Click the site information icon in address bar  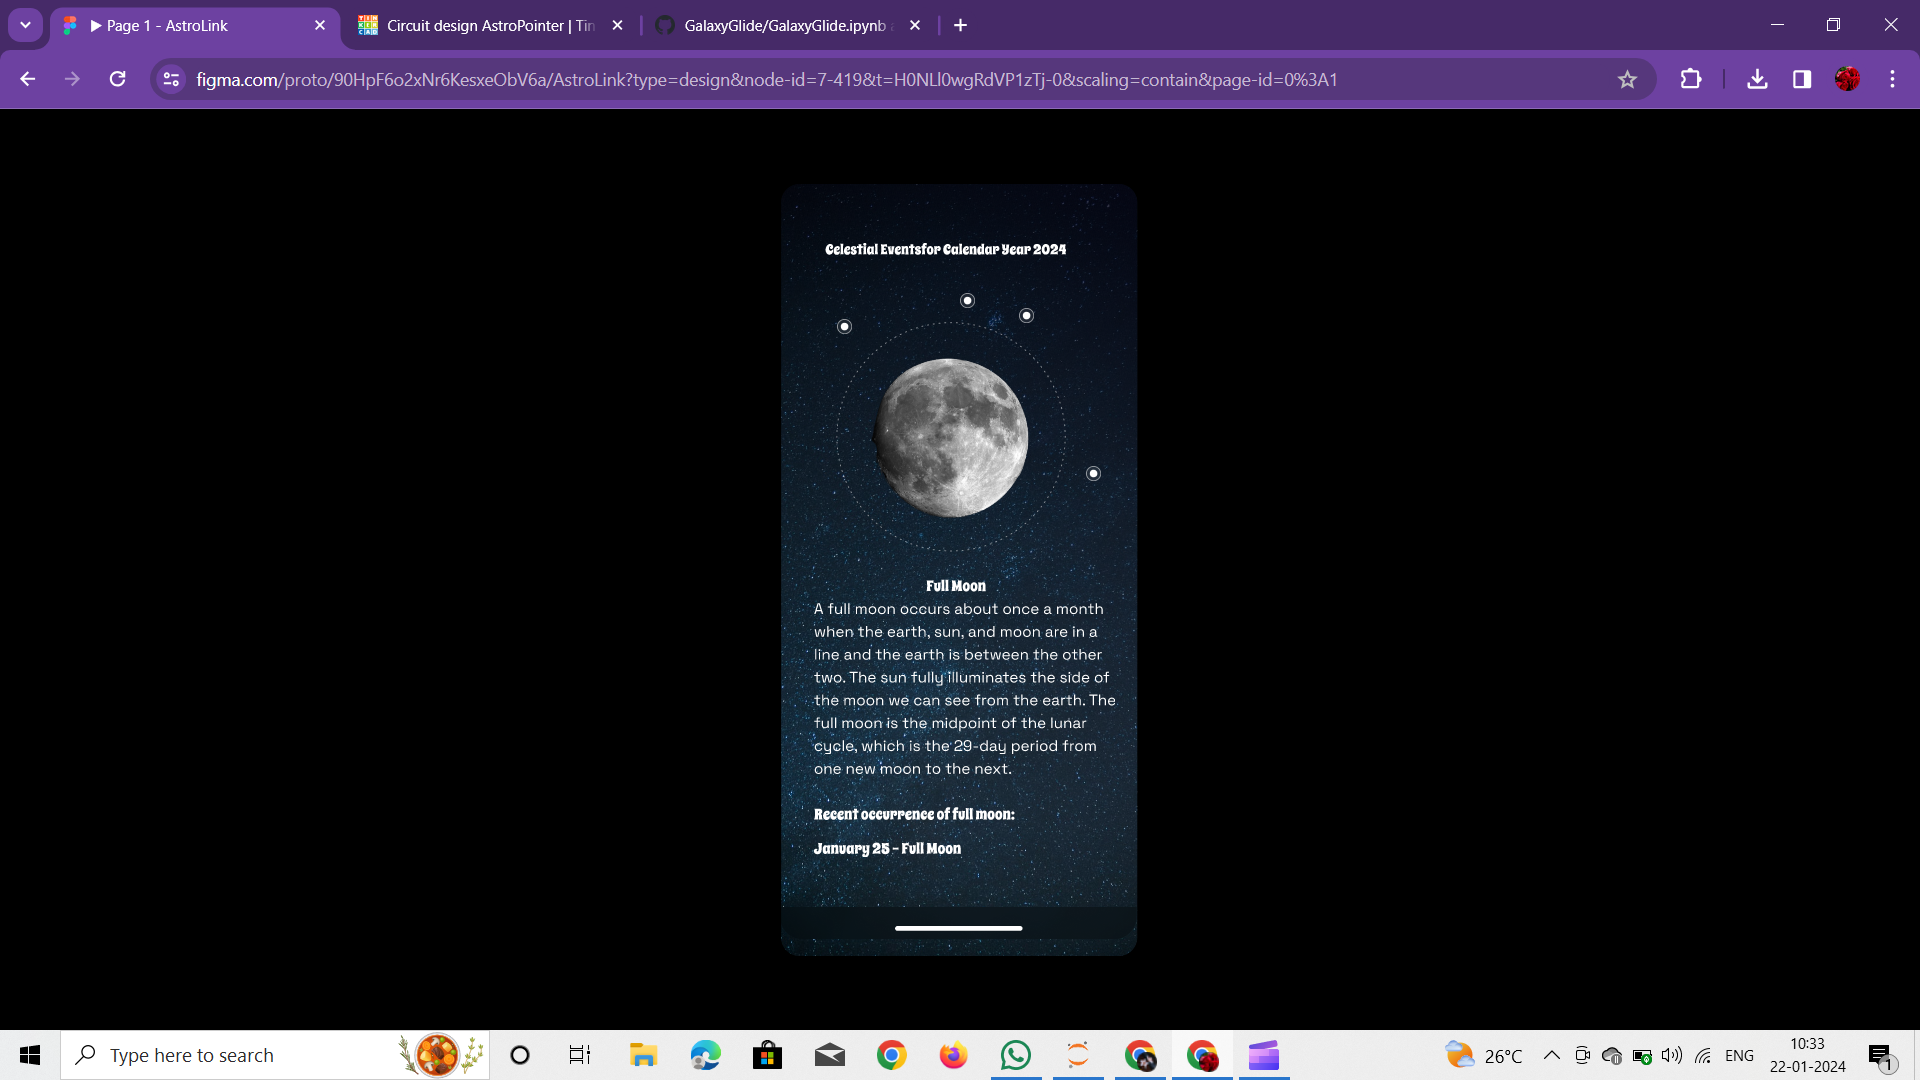[x=171, y=80]
